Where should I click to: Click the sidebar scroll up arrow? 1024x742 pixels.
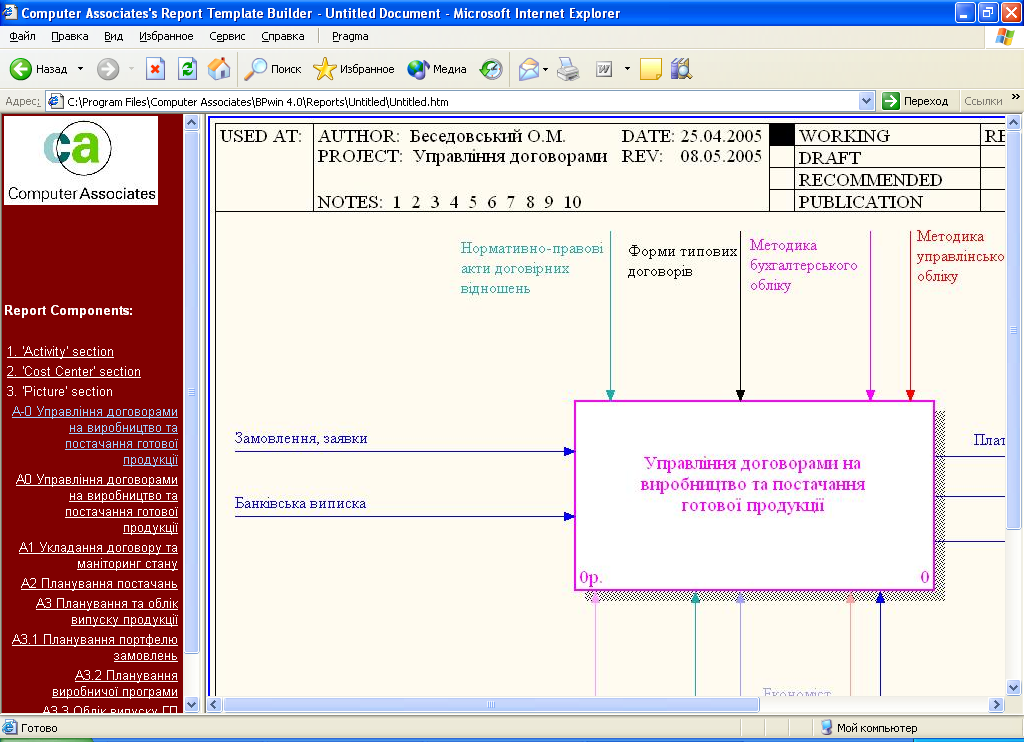191,123
